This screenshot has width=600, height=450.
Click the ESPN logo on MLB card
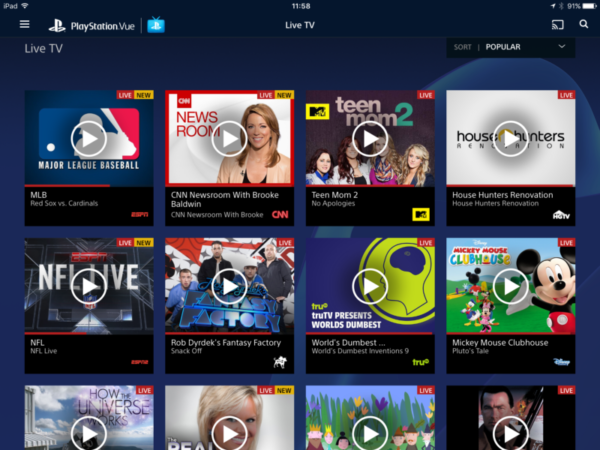pos(140,215)
